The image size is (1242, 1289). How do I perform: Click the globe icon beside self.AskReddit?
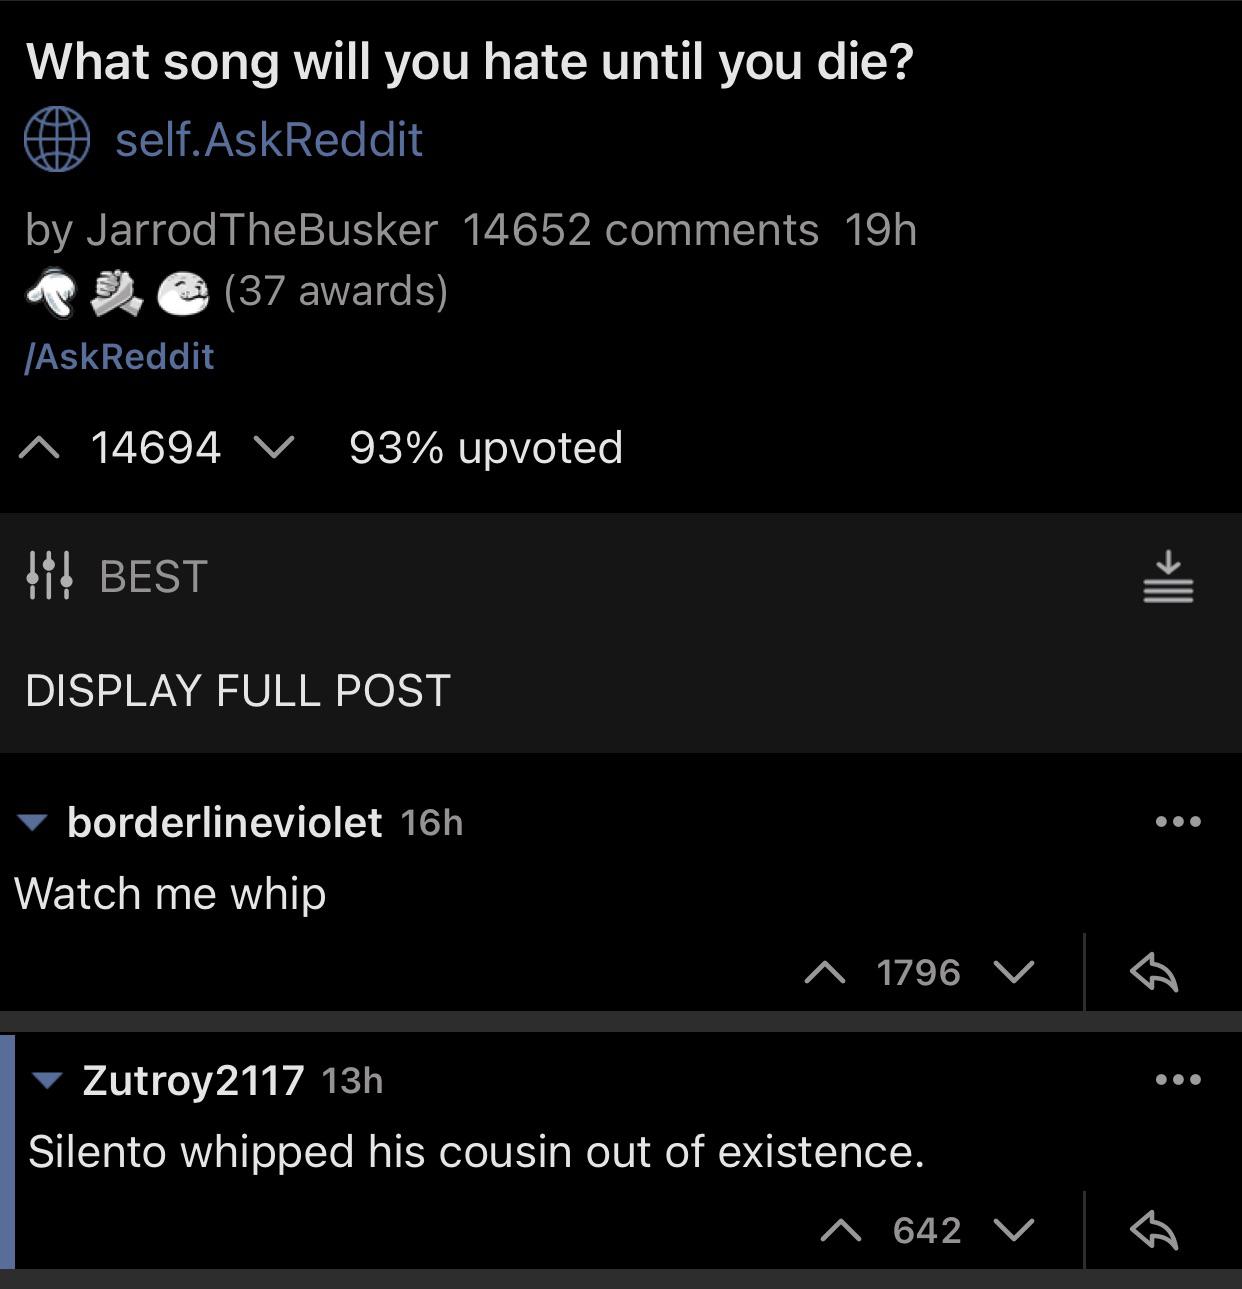coord(57,139)
